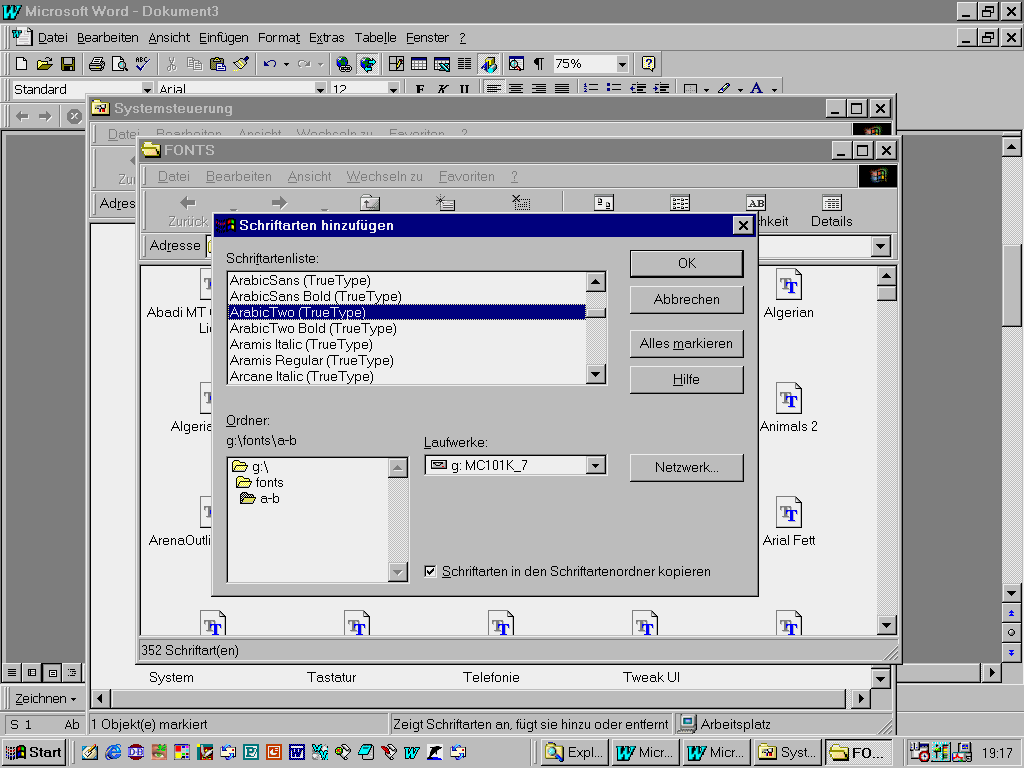Select Aramis Regular (TrueType) in list

[x=406, y=360]
